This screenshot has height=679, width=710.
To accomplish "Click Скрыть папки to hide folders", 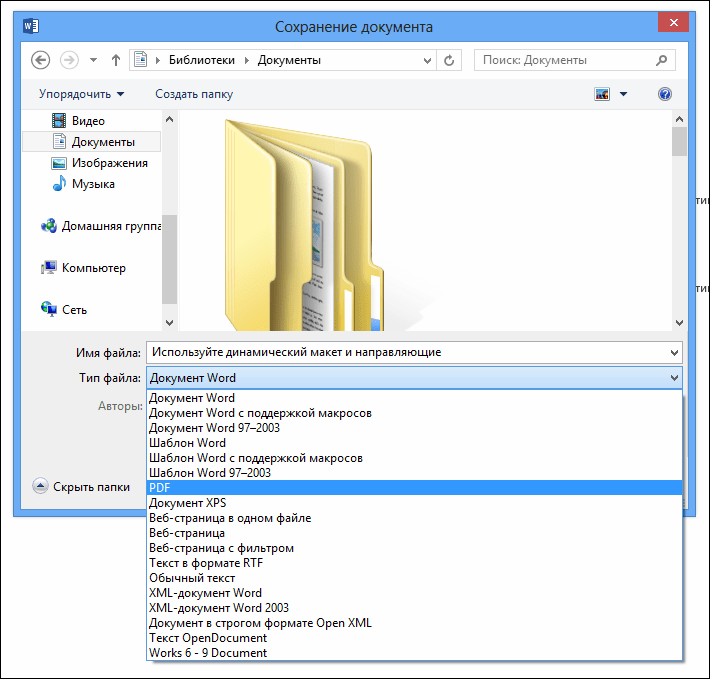I will click(82, 487).
